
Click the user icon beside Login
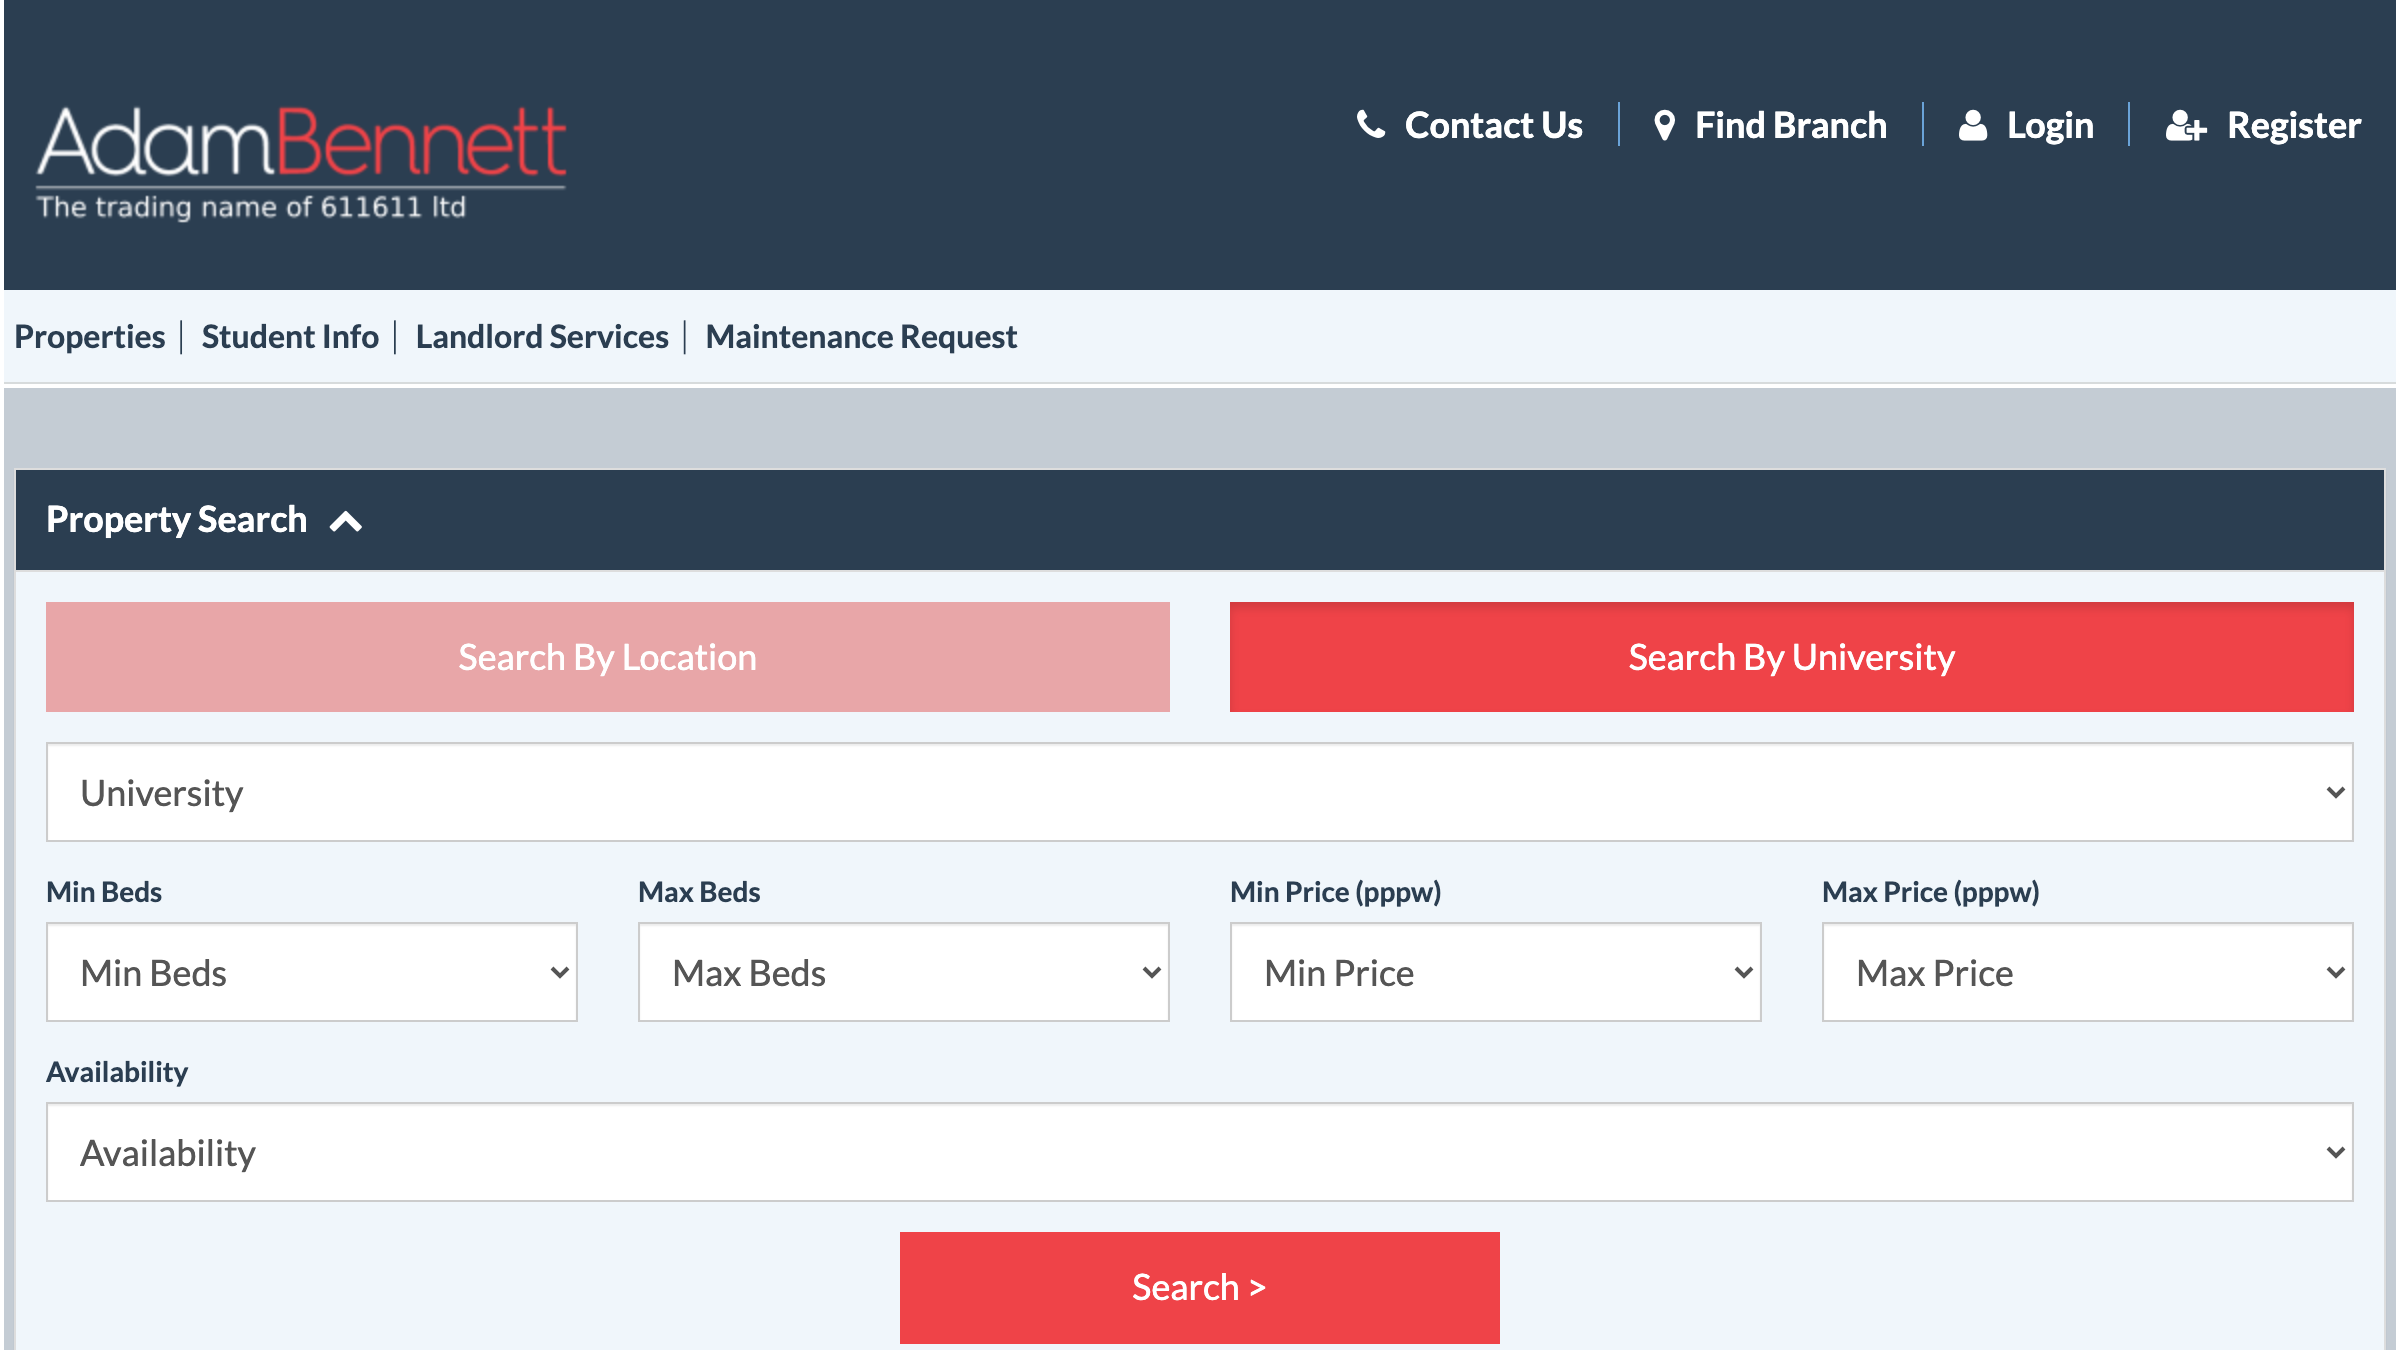(x=1972, y=126)
